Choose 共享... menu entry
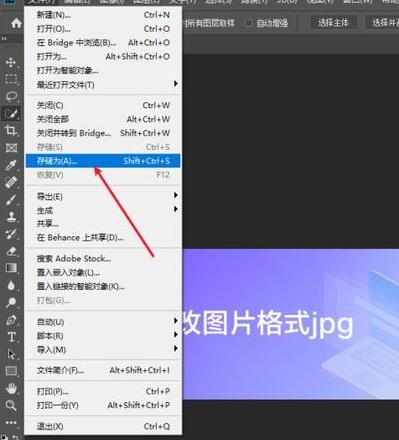Viewport: 399px width, 440px height. coord(103,224)
